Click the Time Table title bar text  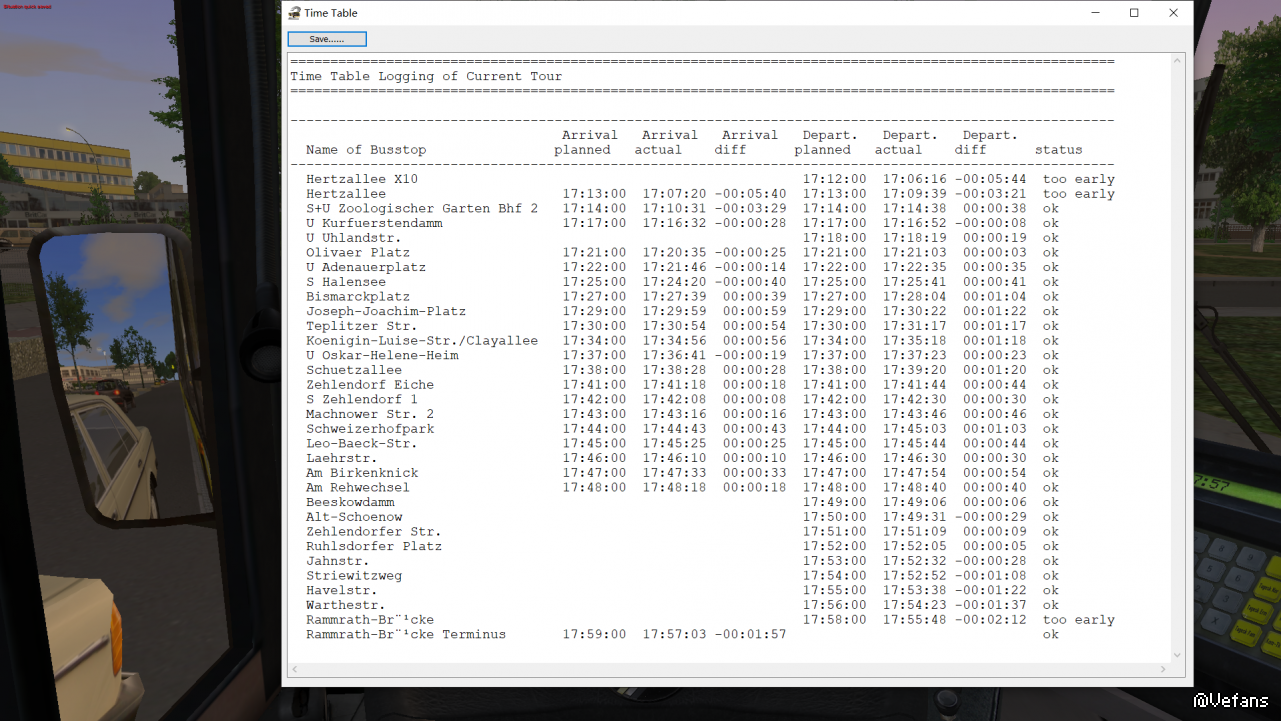tap(331, 13)
